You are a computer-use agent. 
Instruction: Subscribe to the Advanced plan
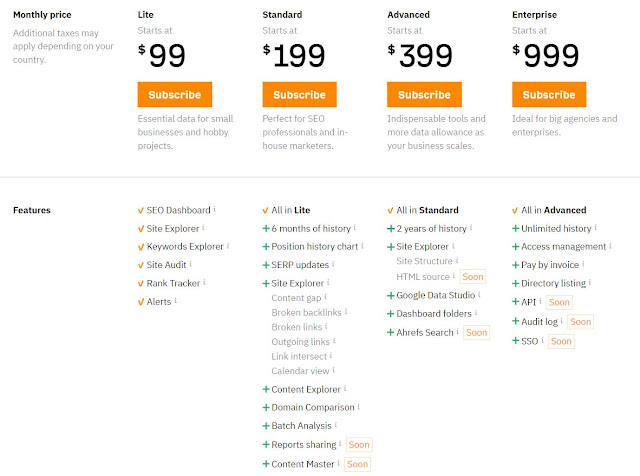pyautogui.click(x=424, y=94)
